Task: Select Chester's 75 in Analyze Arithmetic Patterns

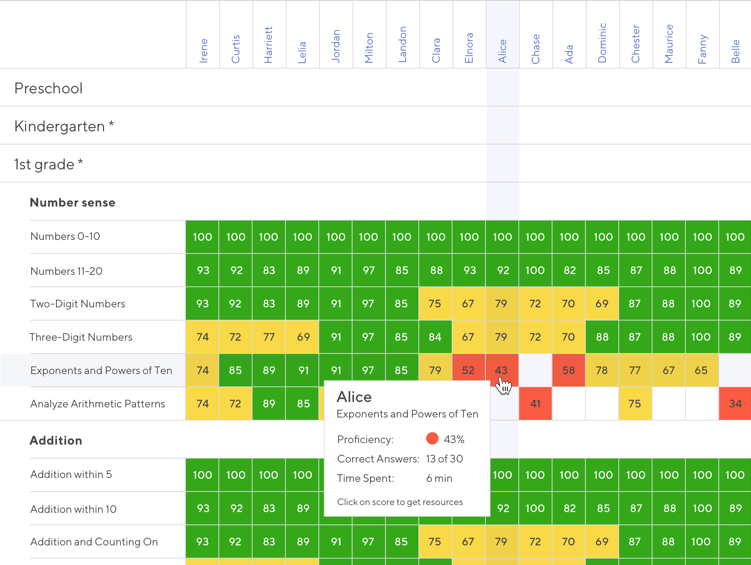Action: point(635,404)
